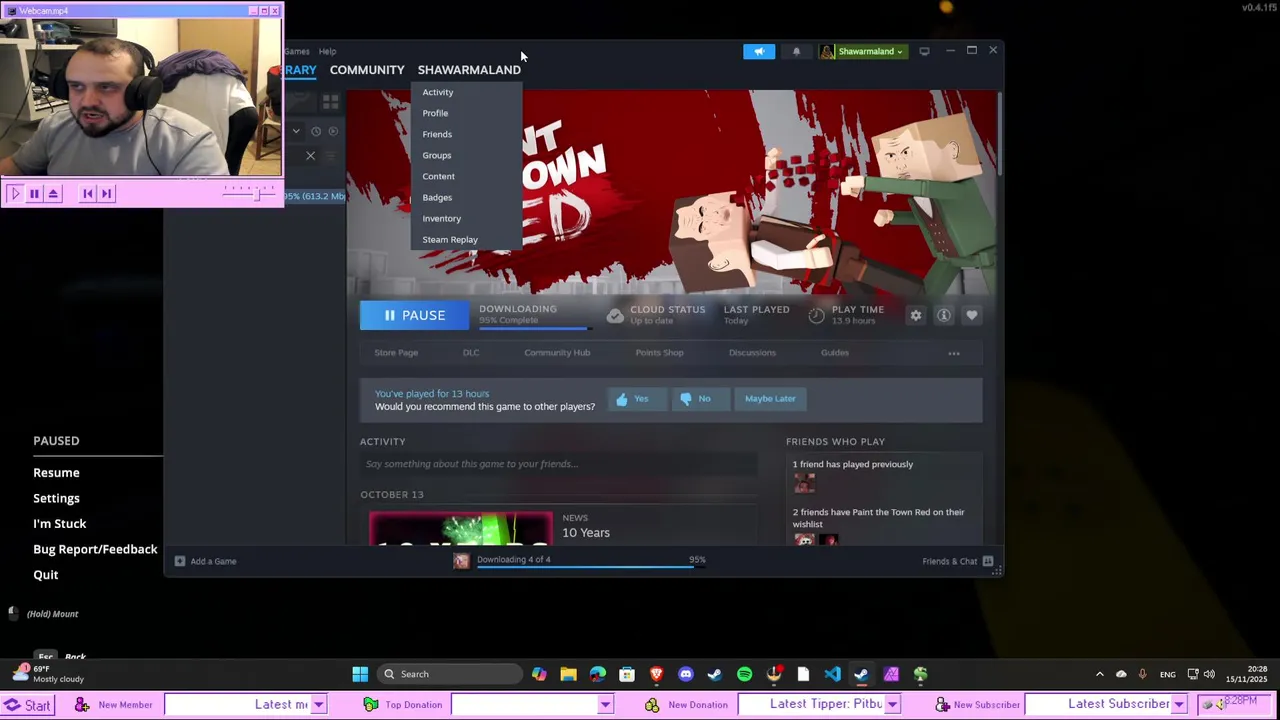Open game settings gear icon

(x=916, y=315)
